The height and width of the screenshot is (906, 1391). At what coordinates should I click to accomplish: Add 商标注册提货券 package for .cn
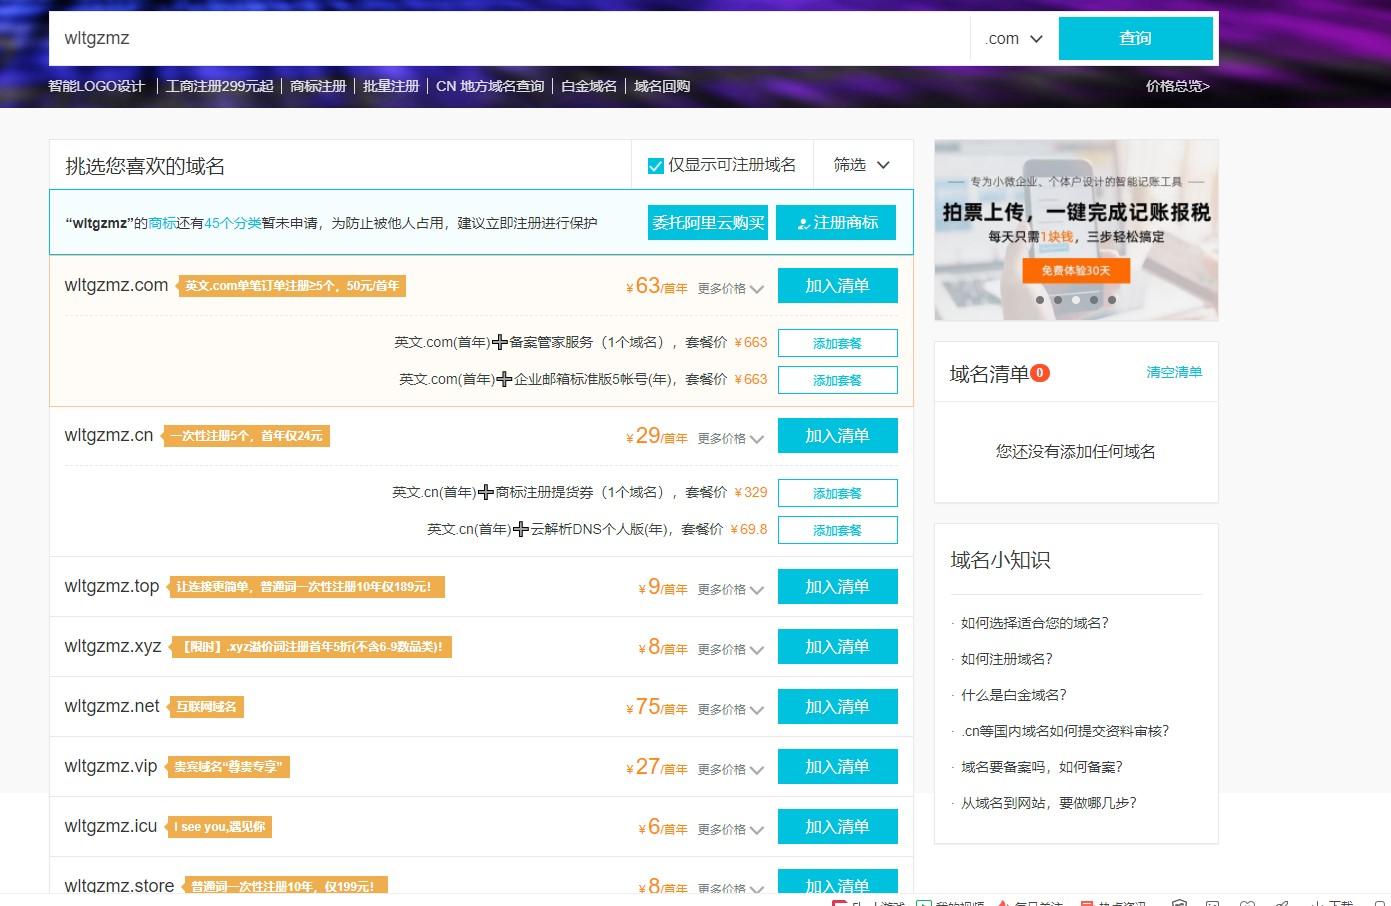coord(837,493)
